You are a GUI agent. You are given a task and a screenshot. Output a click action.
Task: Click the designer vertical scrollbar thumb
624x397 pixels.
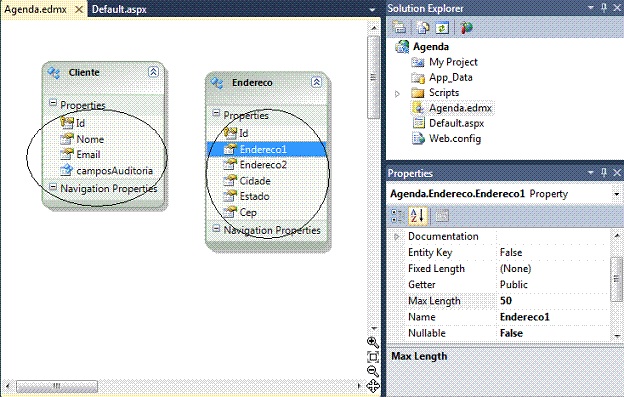(x=373, y=77)
